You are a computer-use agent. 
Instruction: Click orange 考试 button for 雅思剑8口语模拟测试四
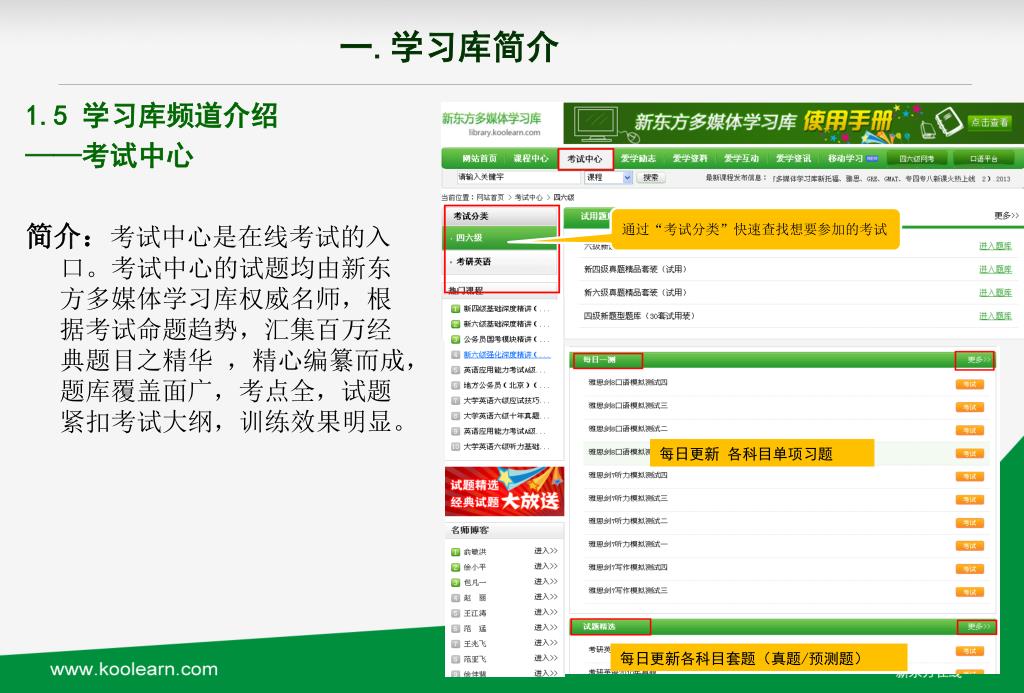point(970,384)
